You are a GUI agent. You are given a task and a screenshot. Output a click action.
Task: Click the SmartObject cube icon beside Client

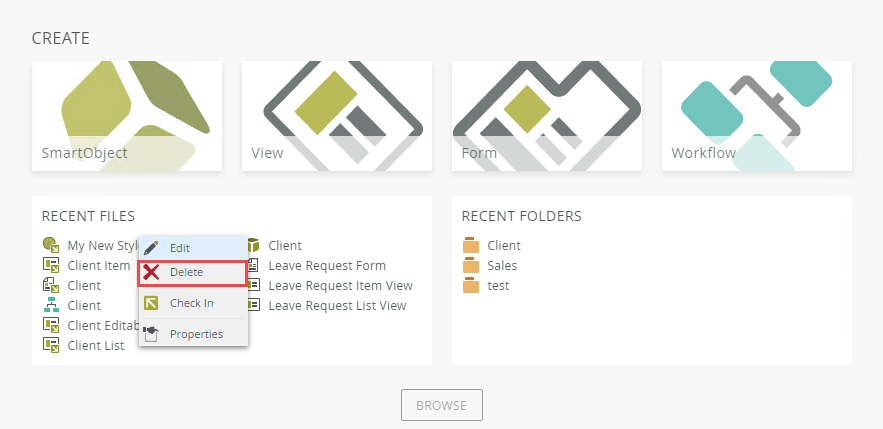[x=253, y=245]
